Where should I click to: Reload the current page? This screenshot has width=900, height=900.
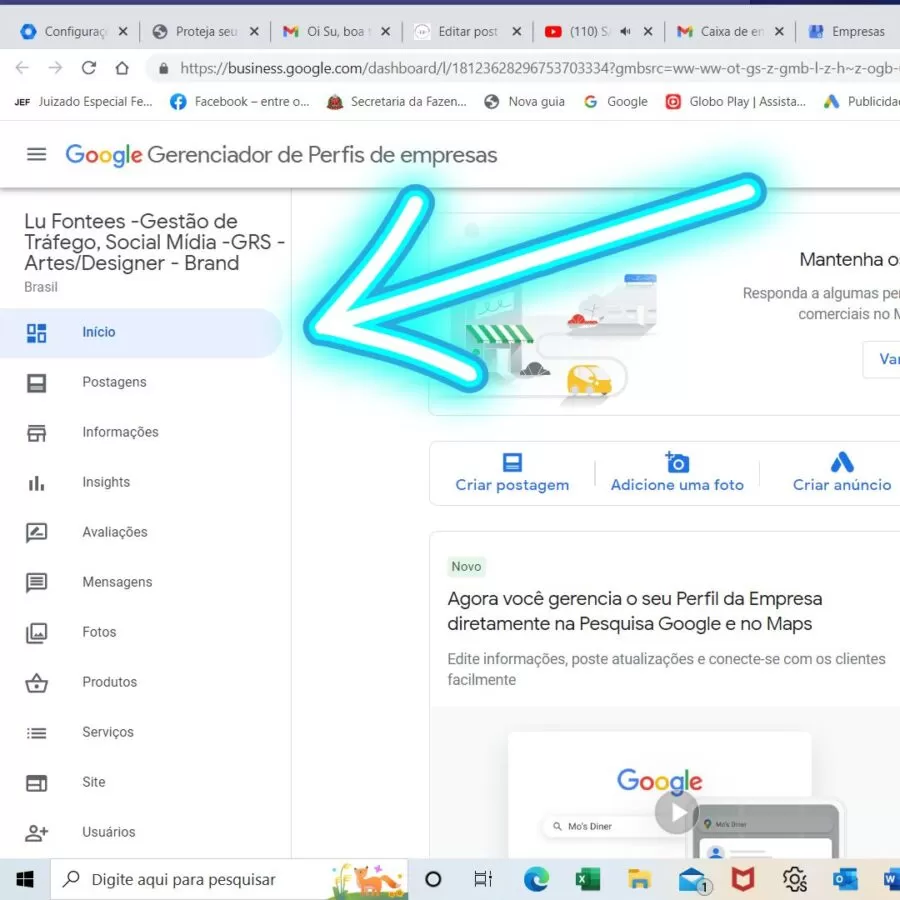[88, 68]
